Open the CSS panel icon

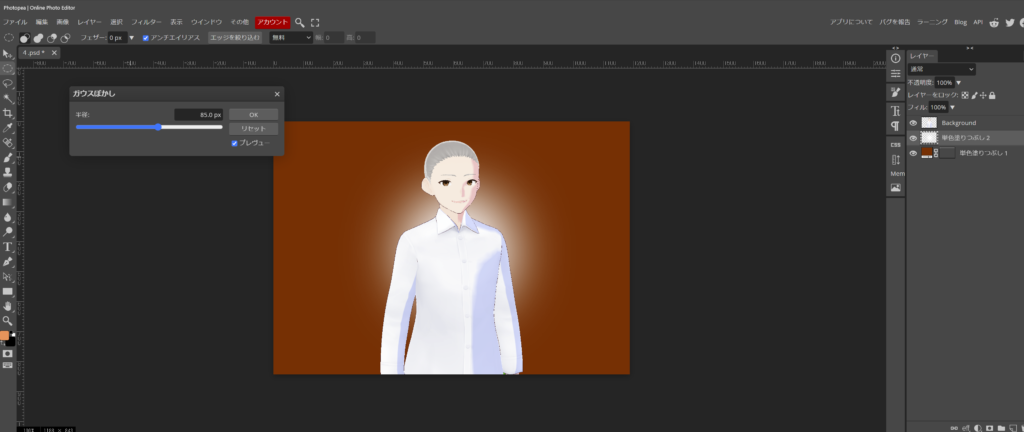coord(895,143)
